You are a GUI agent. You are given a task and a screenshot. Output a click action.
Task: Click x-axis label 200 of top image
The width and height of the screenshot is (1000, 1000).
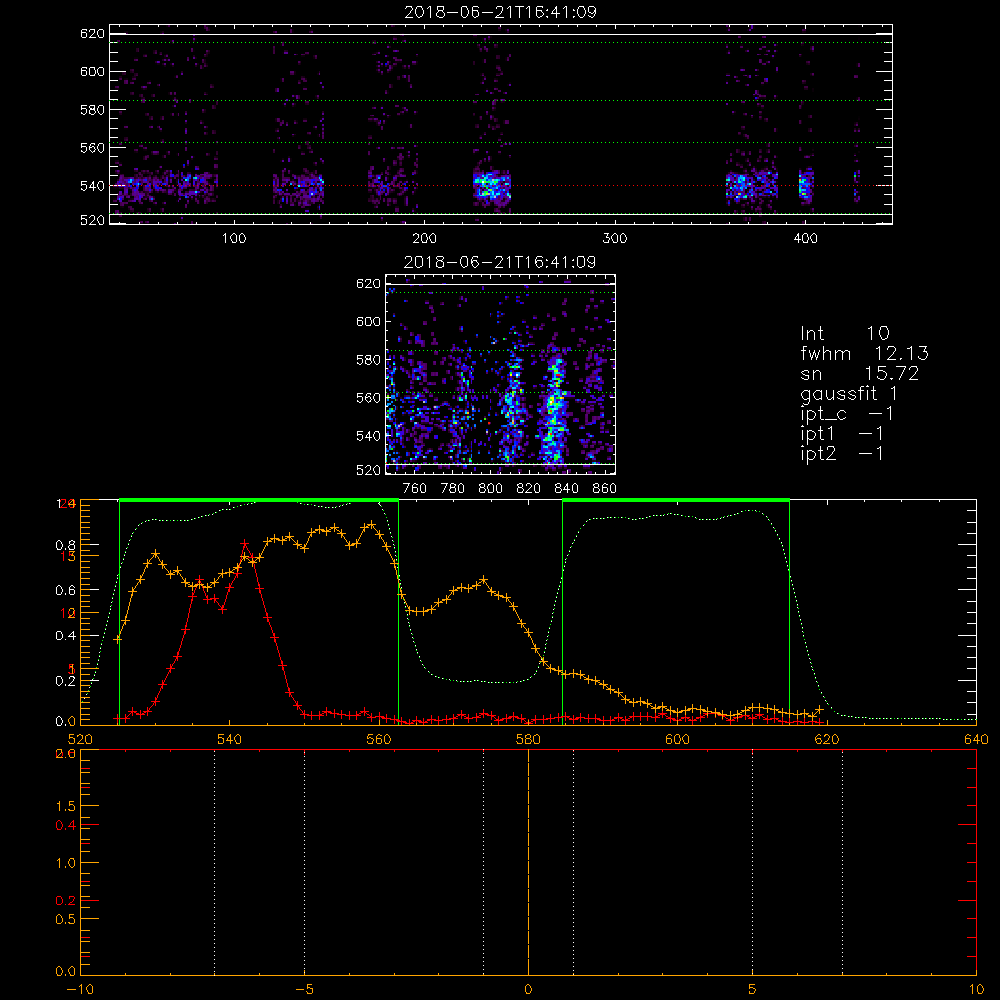point(424,239)
